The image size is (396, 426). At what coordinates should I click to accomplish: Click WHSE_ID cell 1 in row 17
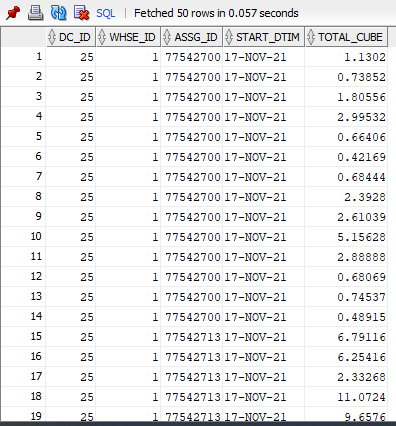pos(128,377)
